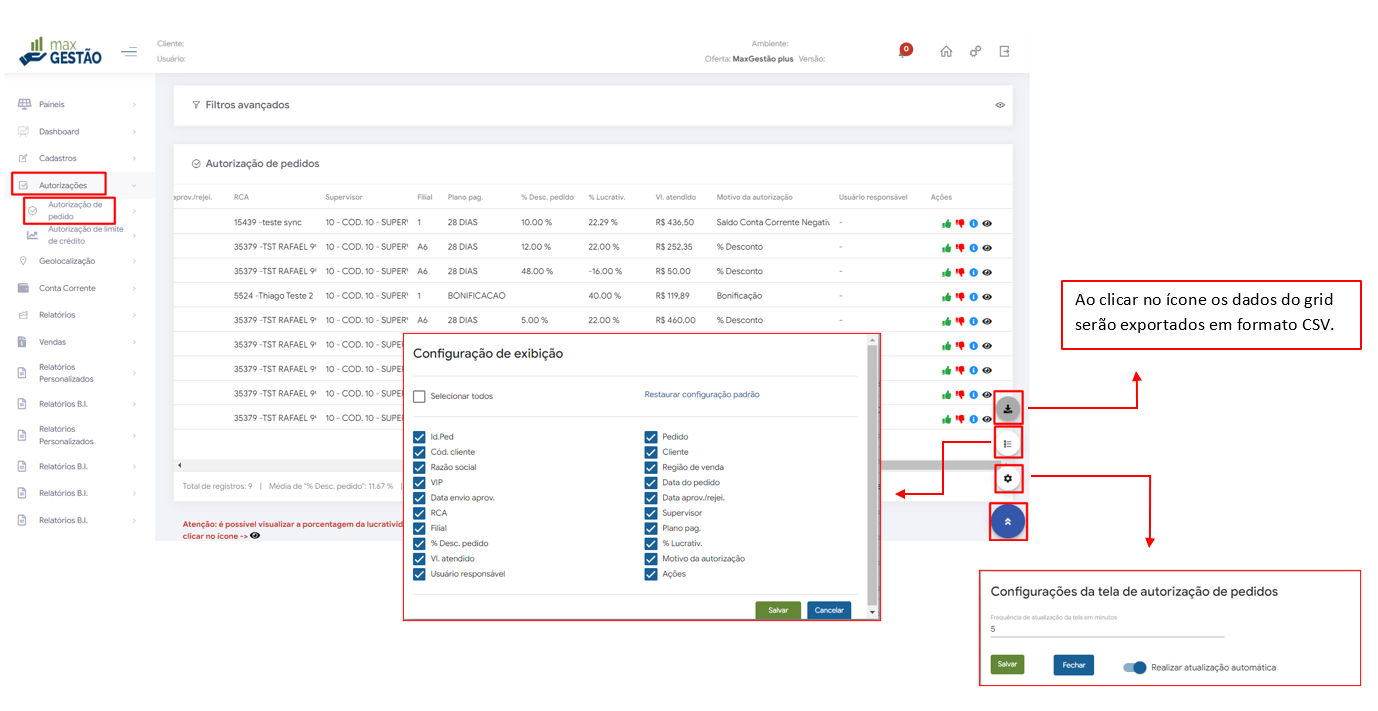Open Autorização de limite de crédito
This screenshot has width=1378, height=711.
click(x=85, y=235)
